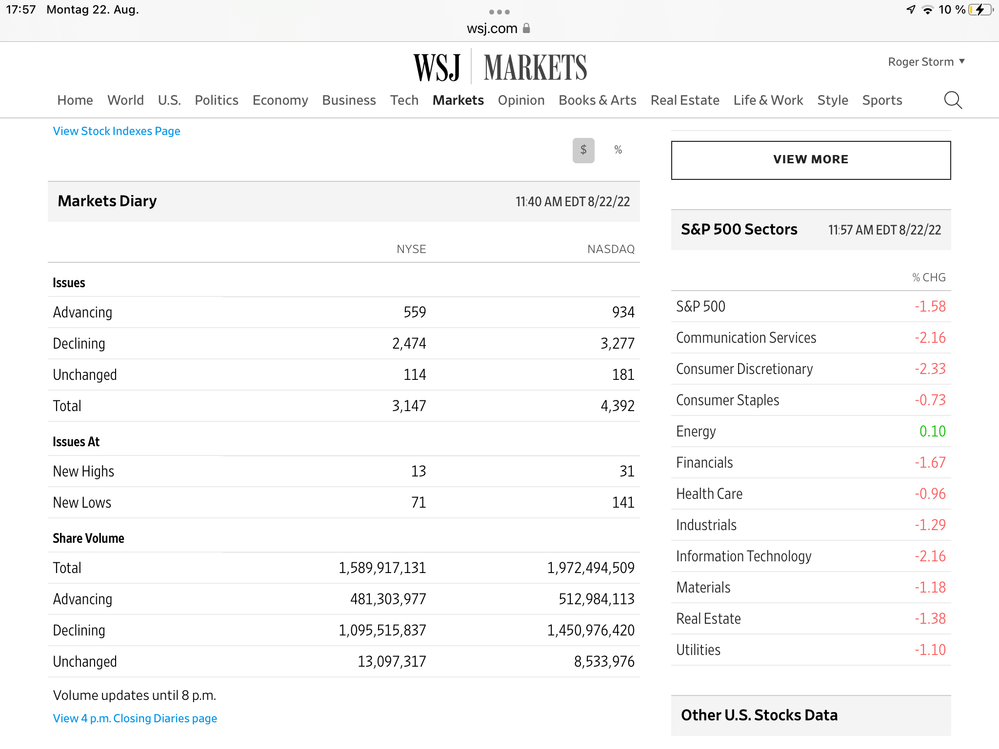
Task: Select the Materials sector row
Action: tap(810, 587)
